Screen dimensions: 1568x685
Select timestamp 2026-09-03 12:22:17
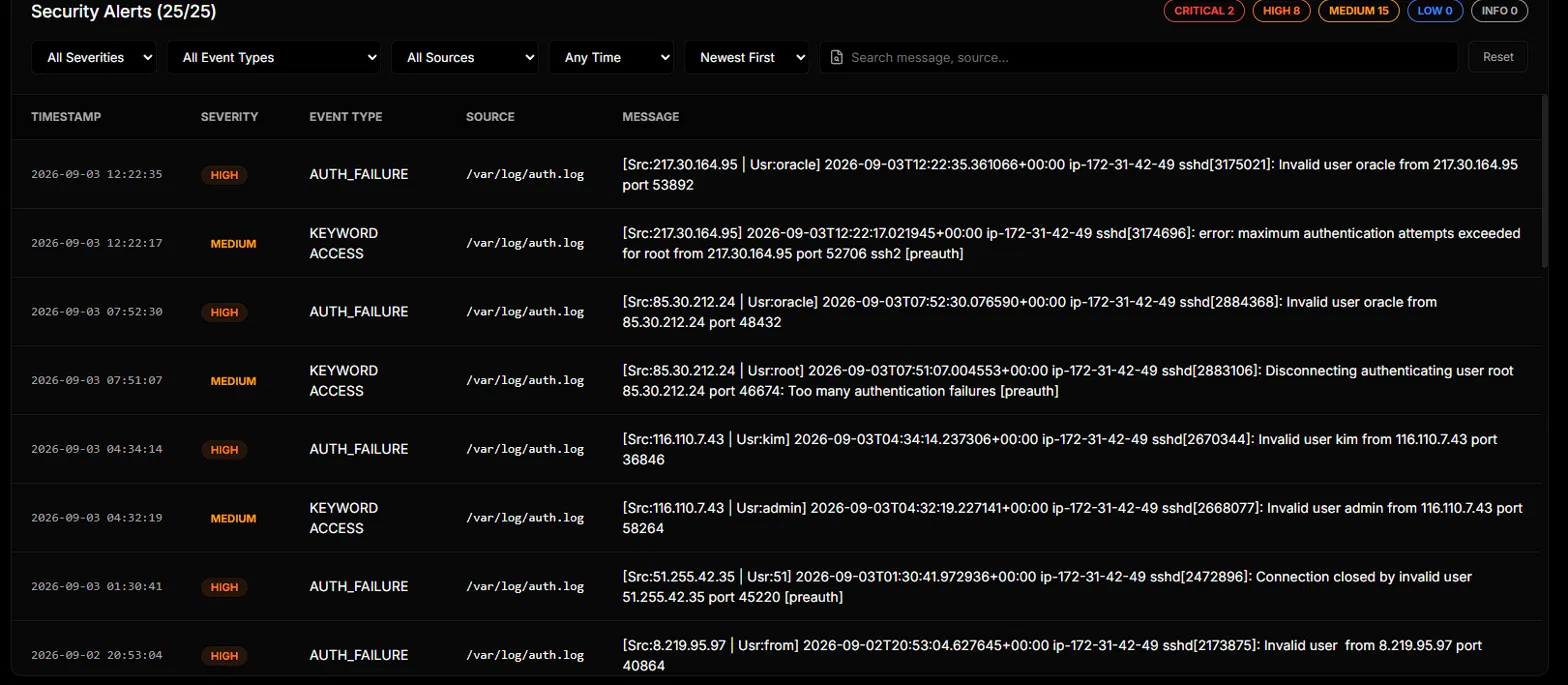click(96, 243)
